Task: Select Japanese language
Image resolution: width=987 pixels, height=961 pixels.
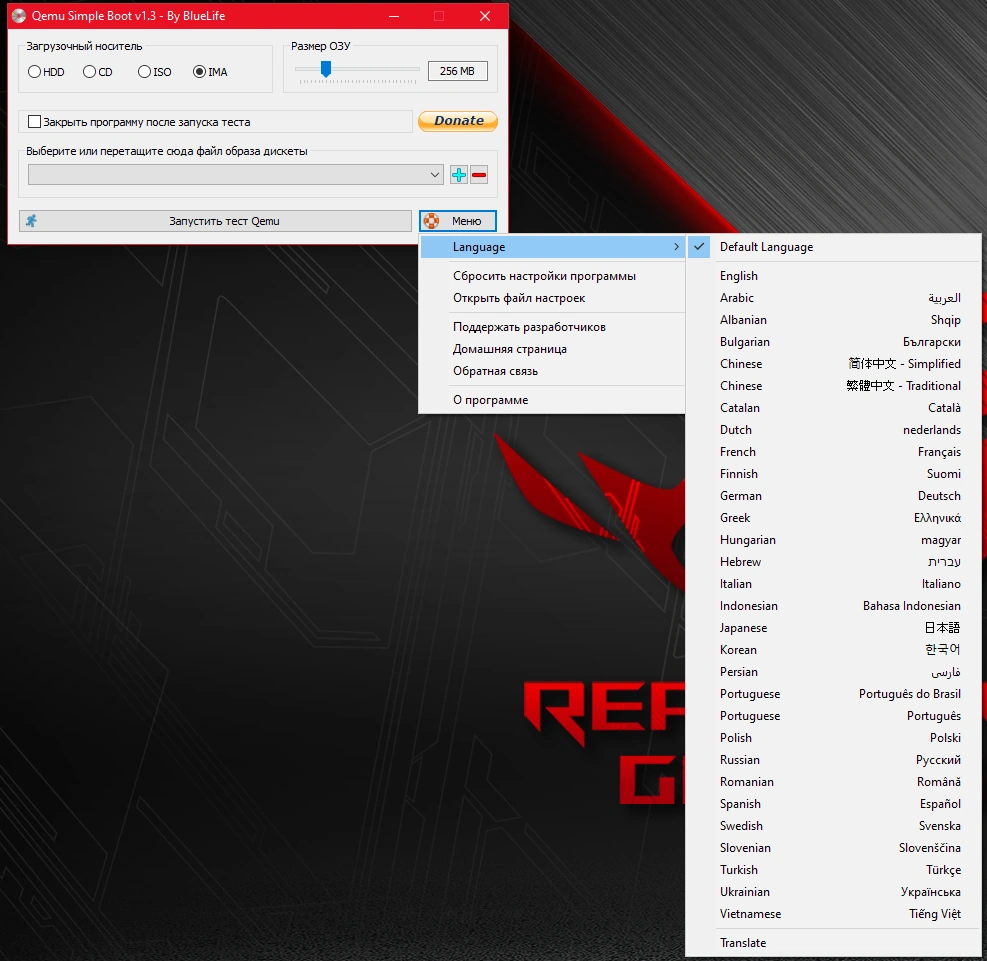Action: pyautogui.click(x=833, y=628)
